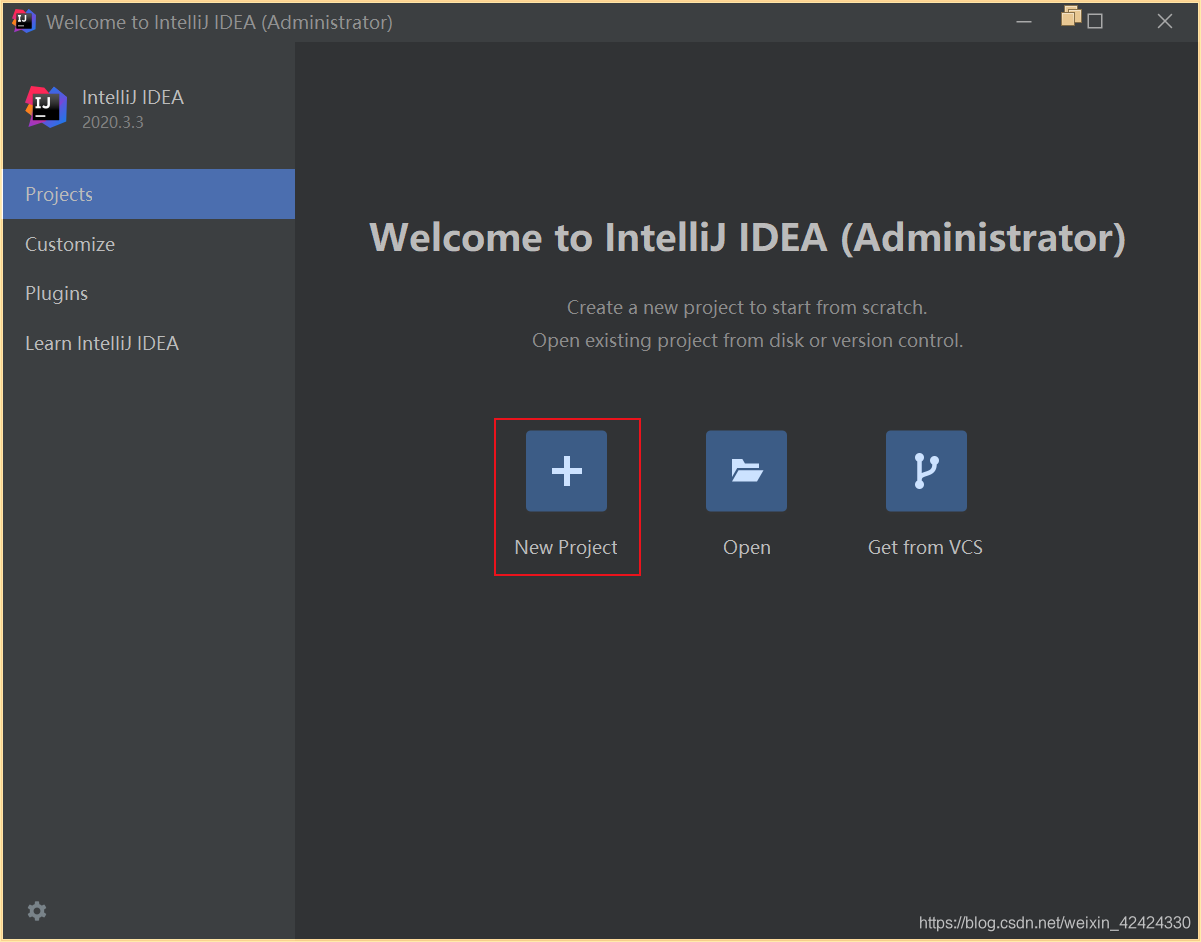Open settings gear at bottom of sidebar
Screen dimensions: 1201x942
point(37,911)
